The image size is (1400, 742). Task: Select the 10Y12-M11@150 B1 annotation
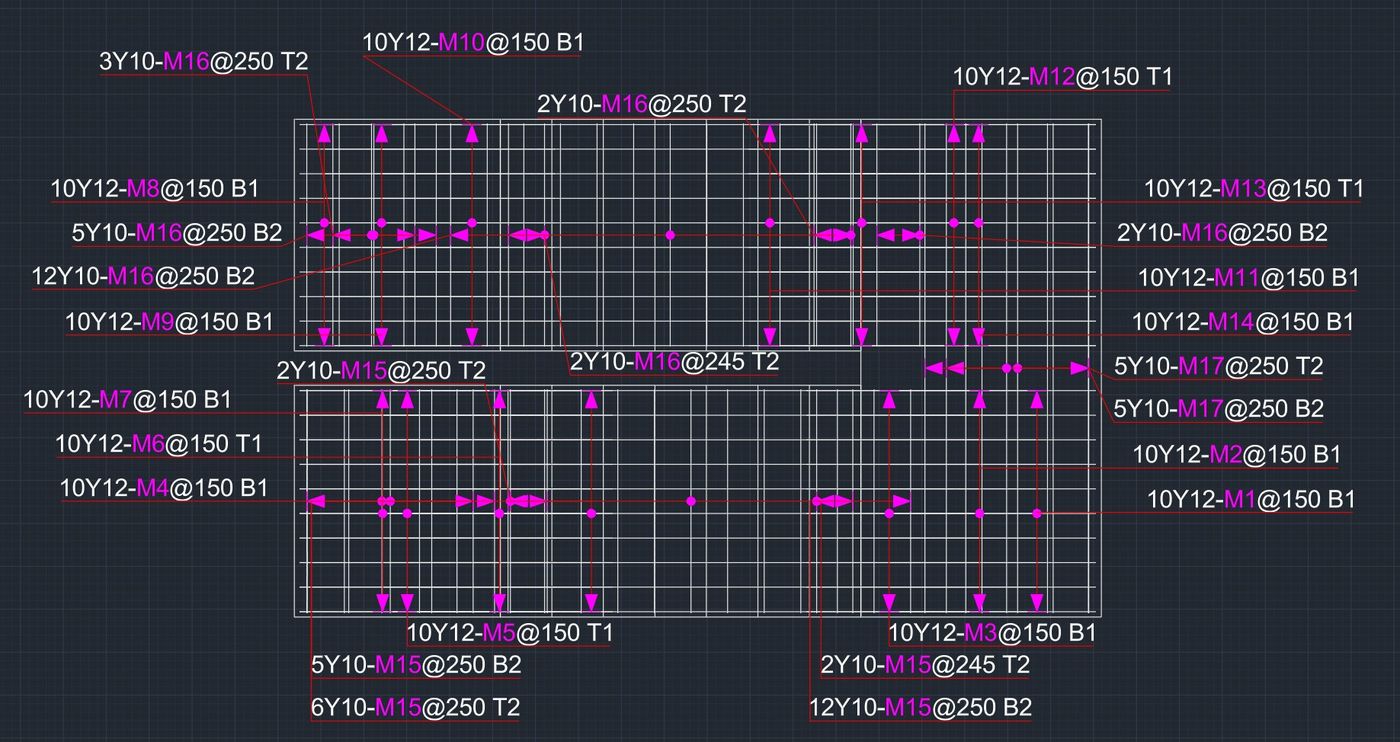coord(1249,278)
